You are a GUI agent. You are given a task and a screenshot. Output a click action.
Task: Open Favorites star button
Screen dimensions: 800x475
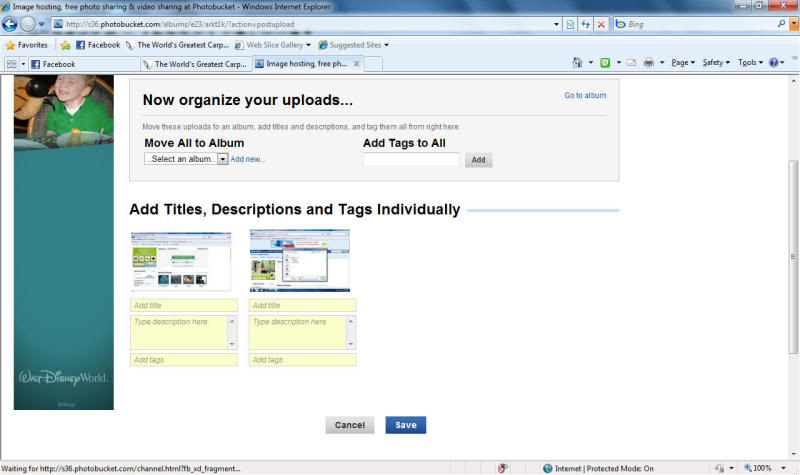[26, 45]
